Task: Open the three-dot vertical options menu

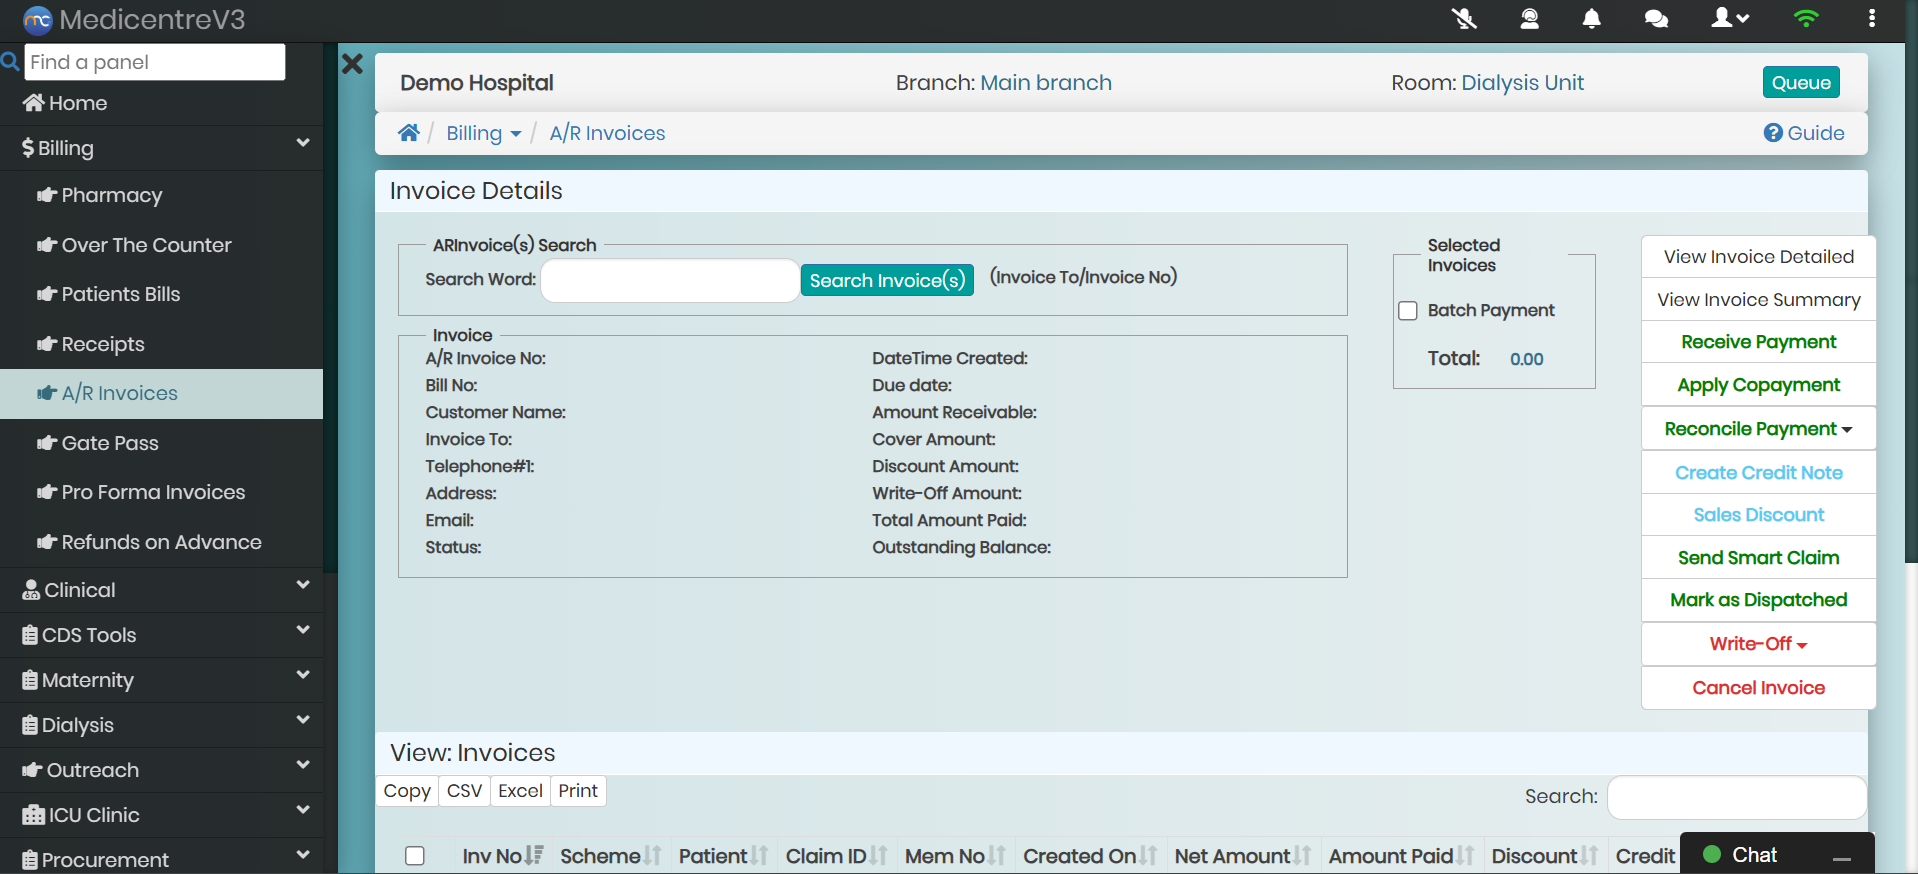Action: [x=1871, y=19]
